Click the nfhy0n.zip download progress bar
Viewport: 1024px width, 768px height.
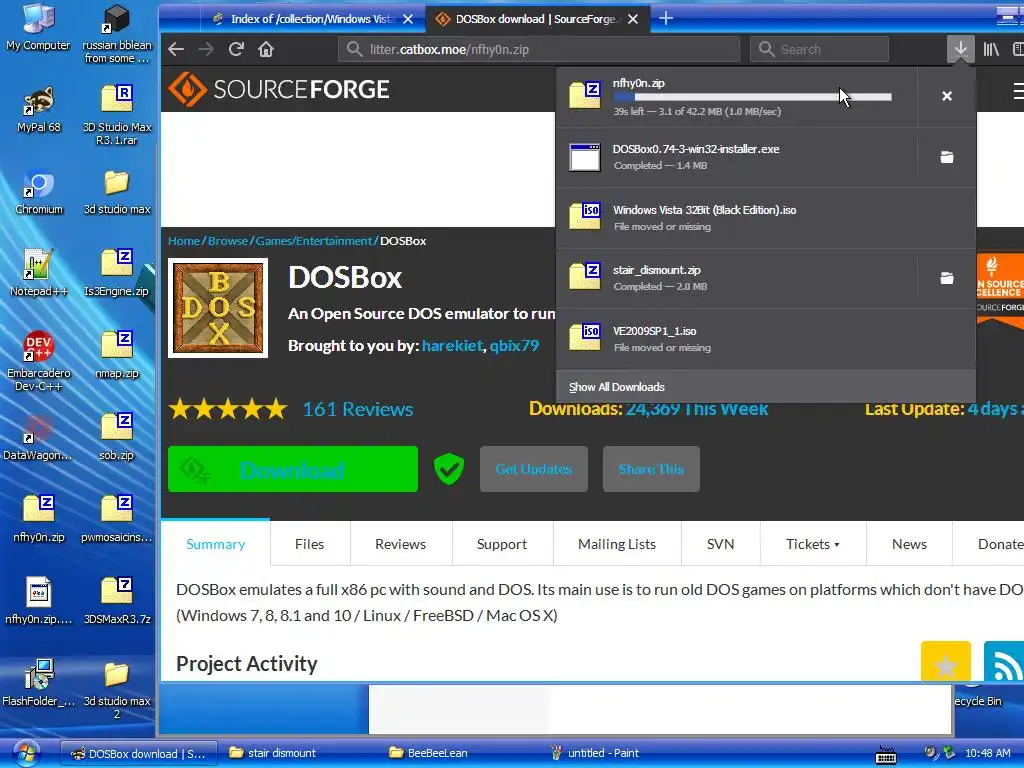752,97
